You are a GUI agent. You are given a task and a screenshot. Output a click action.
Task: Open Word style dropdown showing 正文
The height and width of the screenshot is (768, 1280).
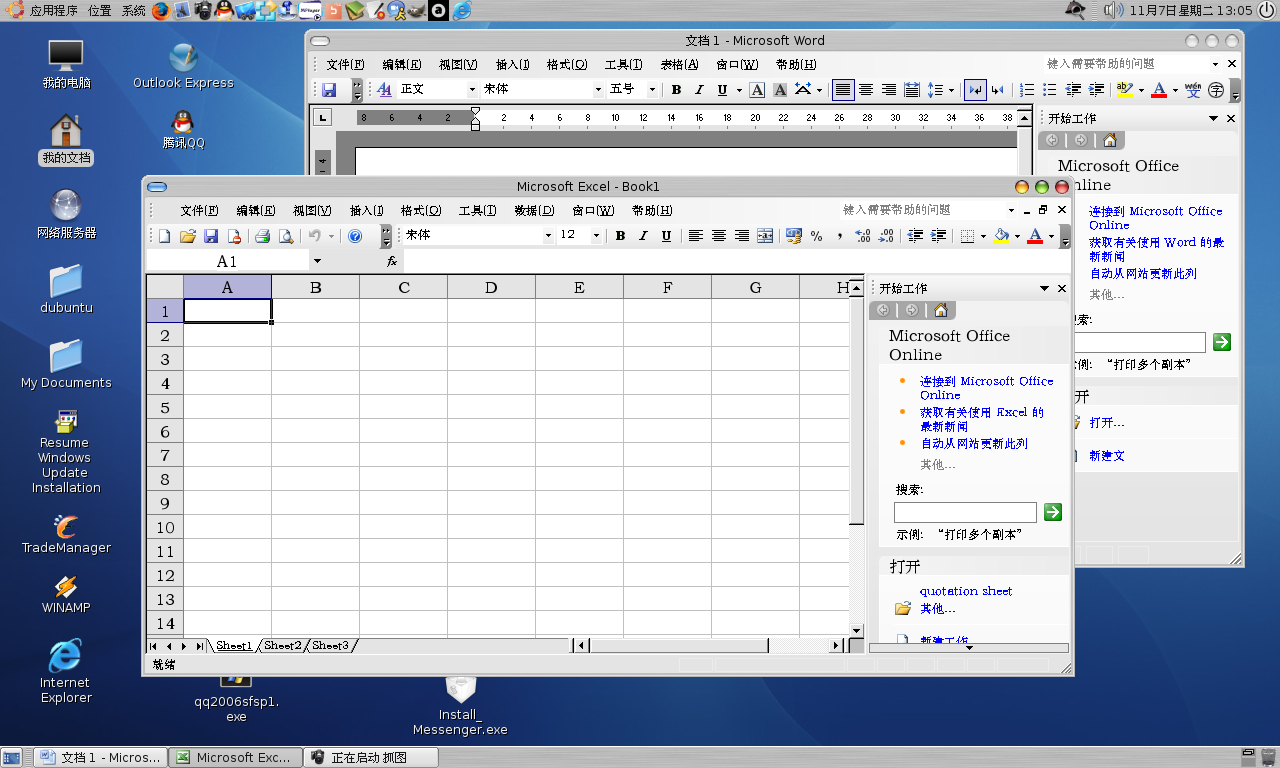pos(473,90)
